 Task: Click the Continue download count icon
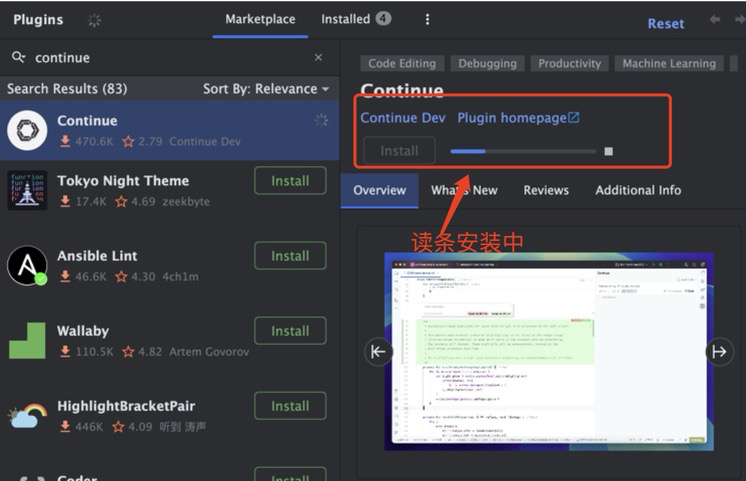click(65, 141)
